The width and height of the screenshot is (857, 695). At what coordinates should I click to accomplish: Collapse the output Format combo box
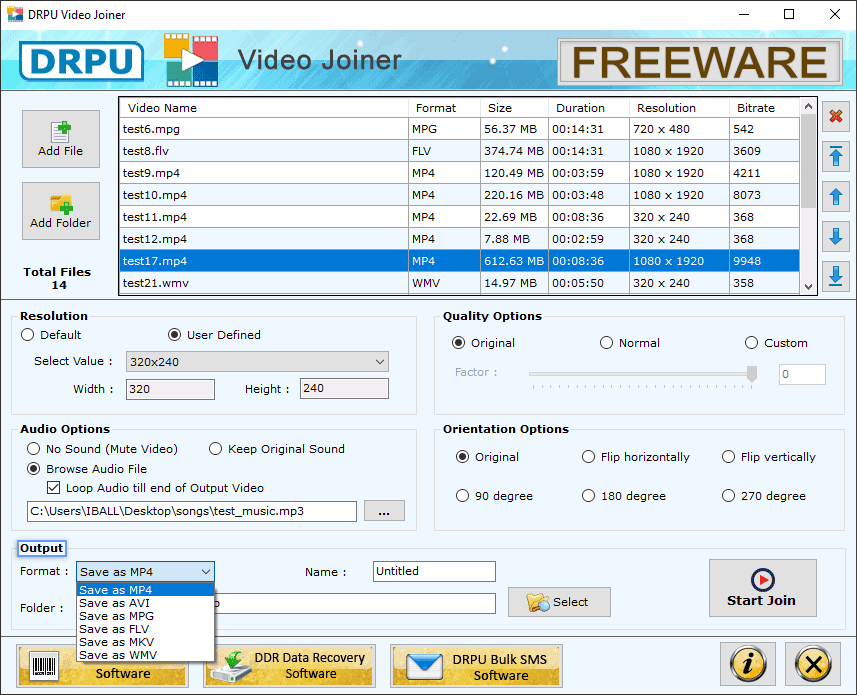pyautogui.click(x=145, y=572)
